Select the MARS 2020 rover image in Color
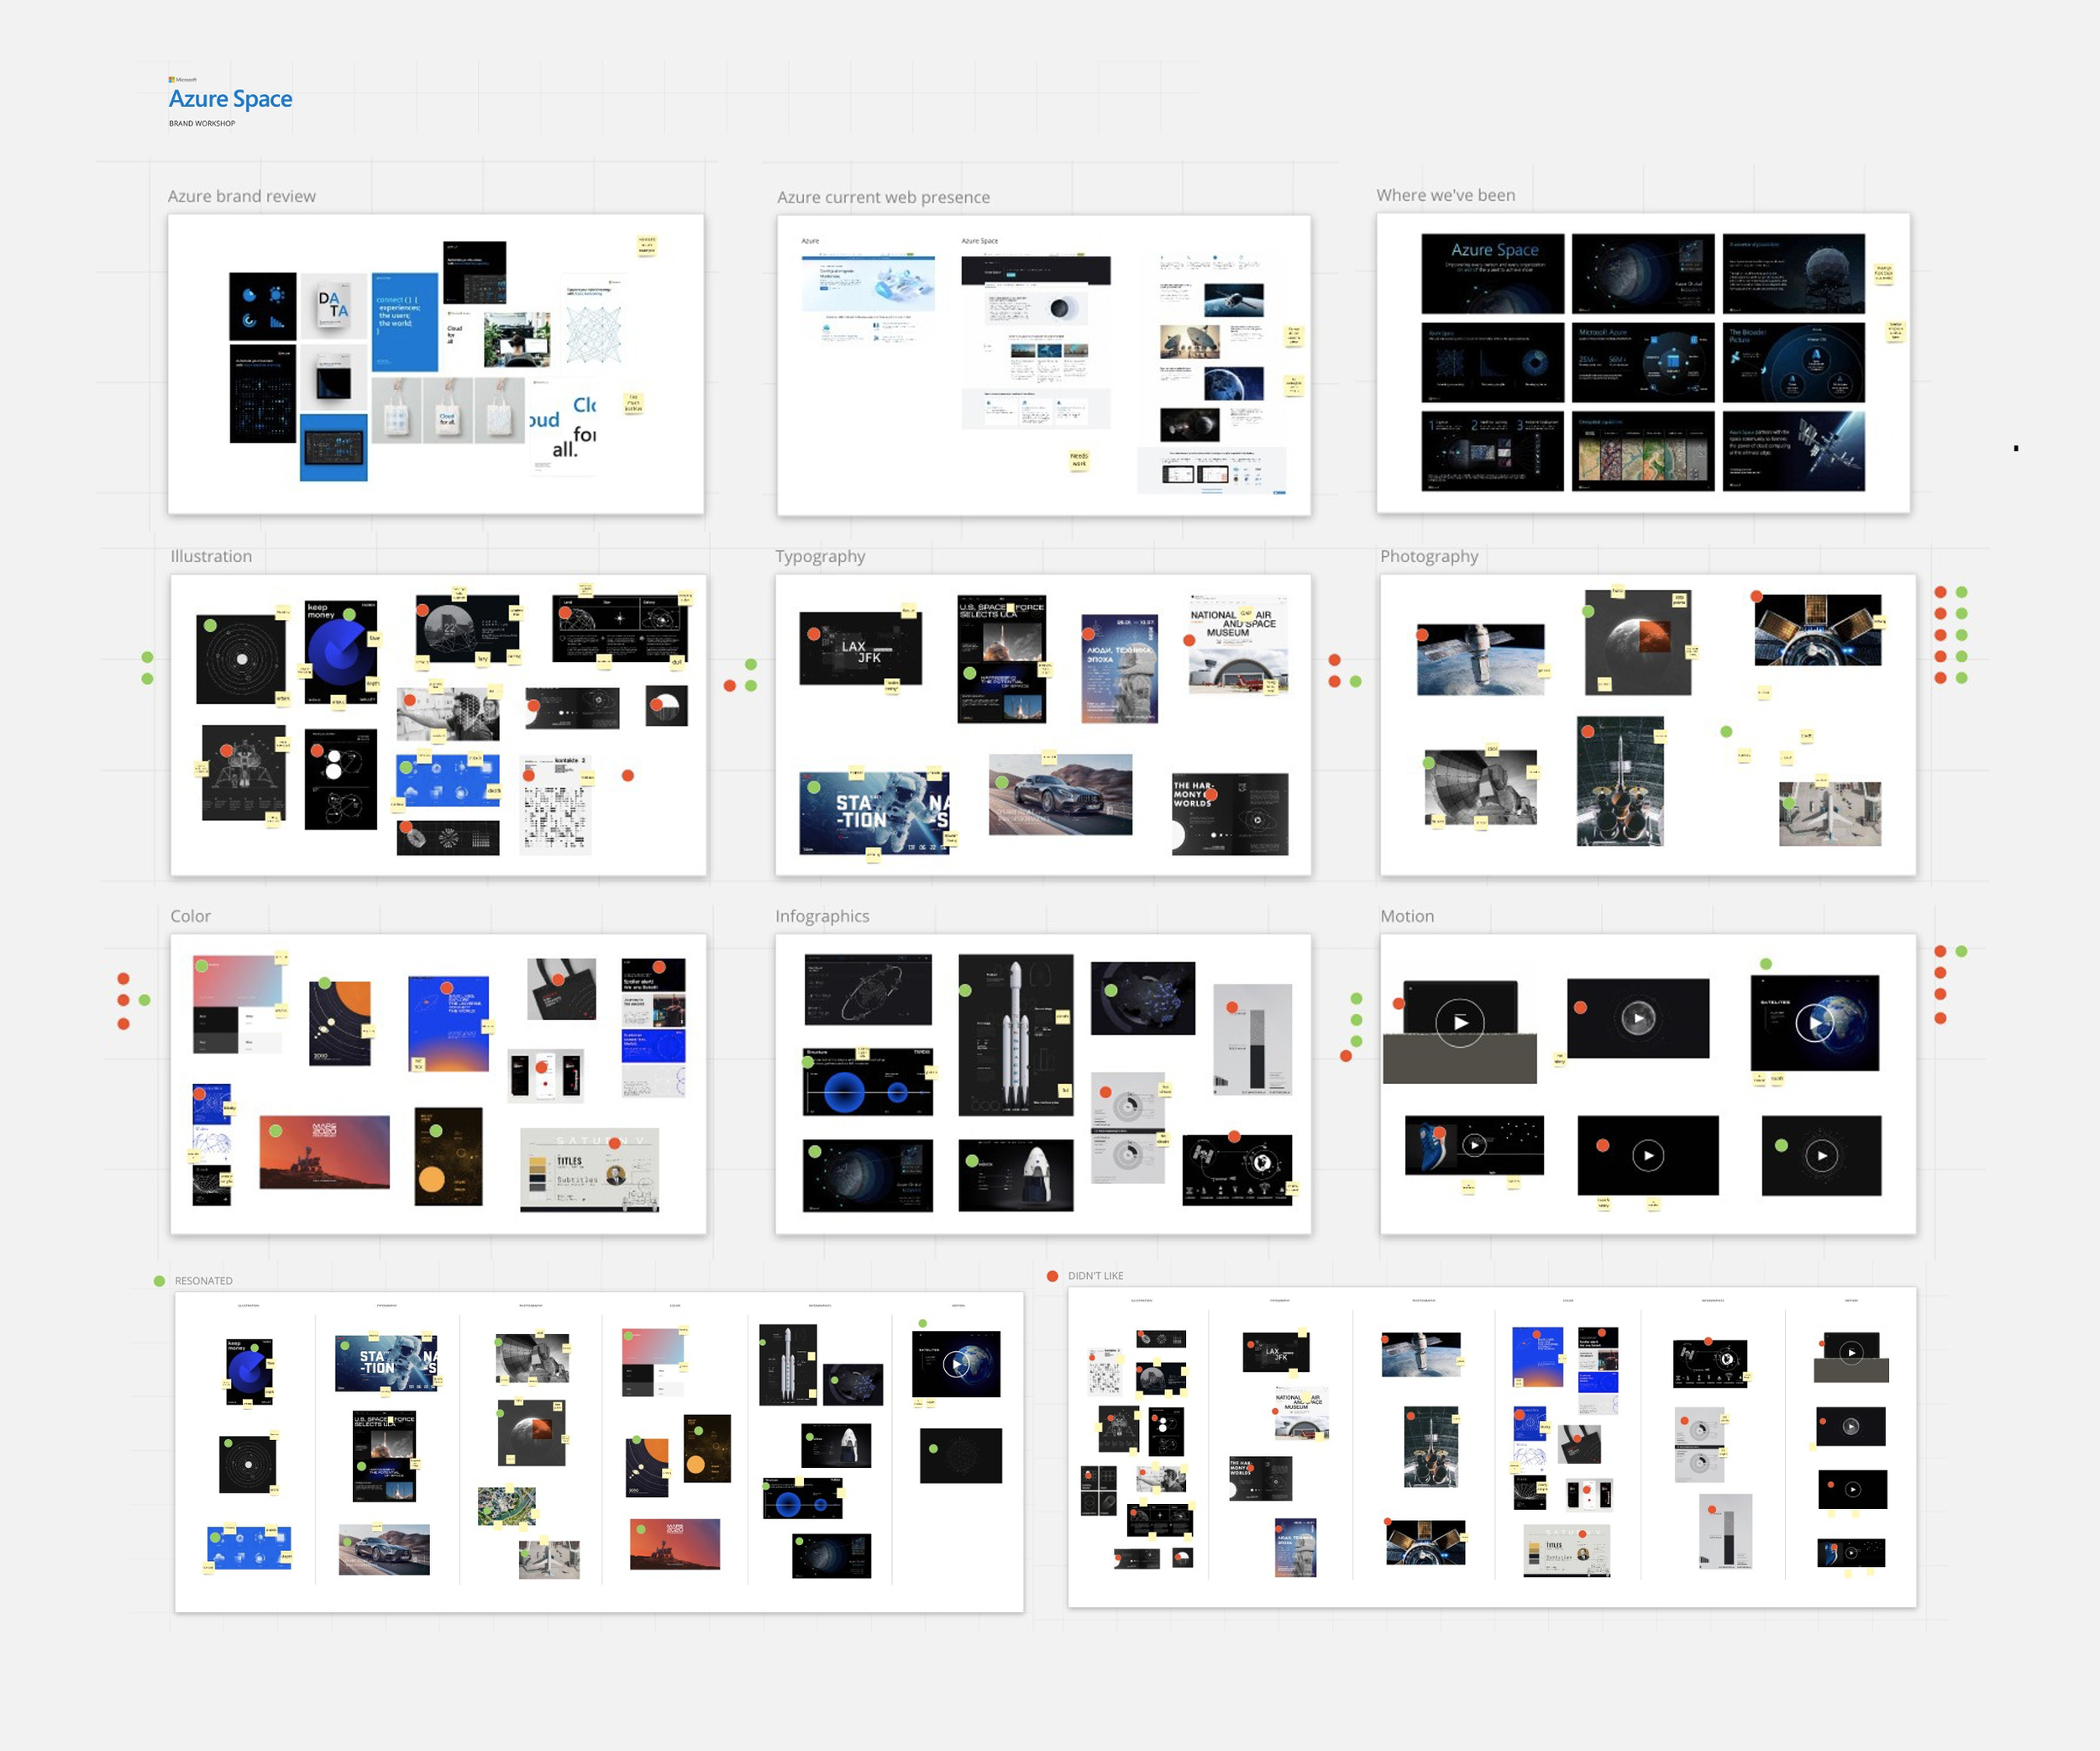Screen dimensions: 2100x1751 324,1152
